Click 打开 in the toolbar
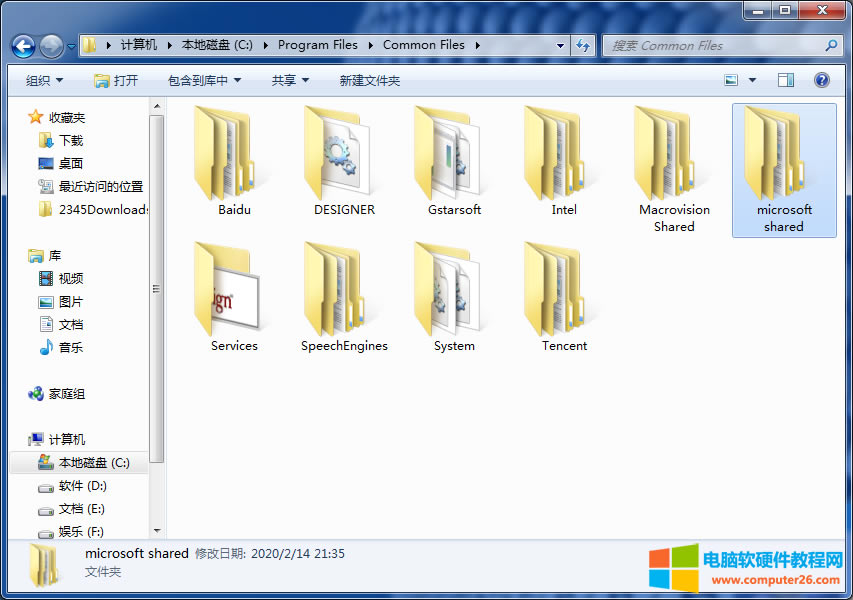The width and height of the screenshot is (853, 600). pyautogui.click(x=116, y=81)
